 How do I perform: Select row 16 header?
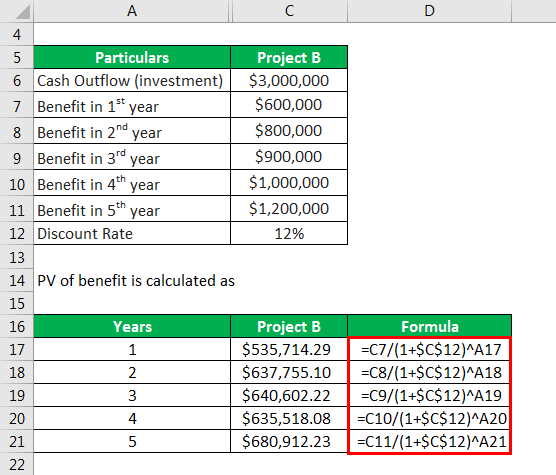point(17,326)
